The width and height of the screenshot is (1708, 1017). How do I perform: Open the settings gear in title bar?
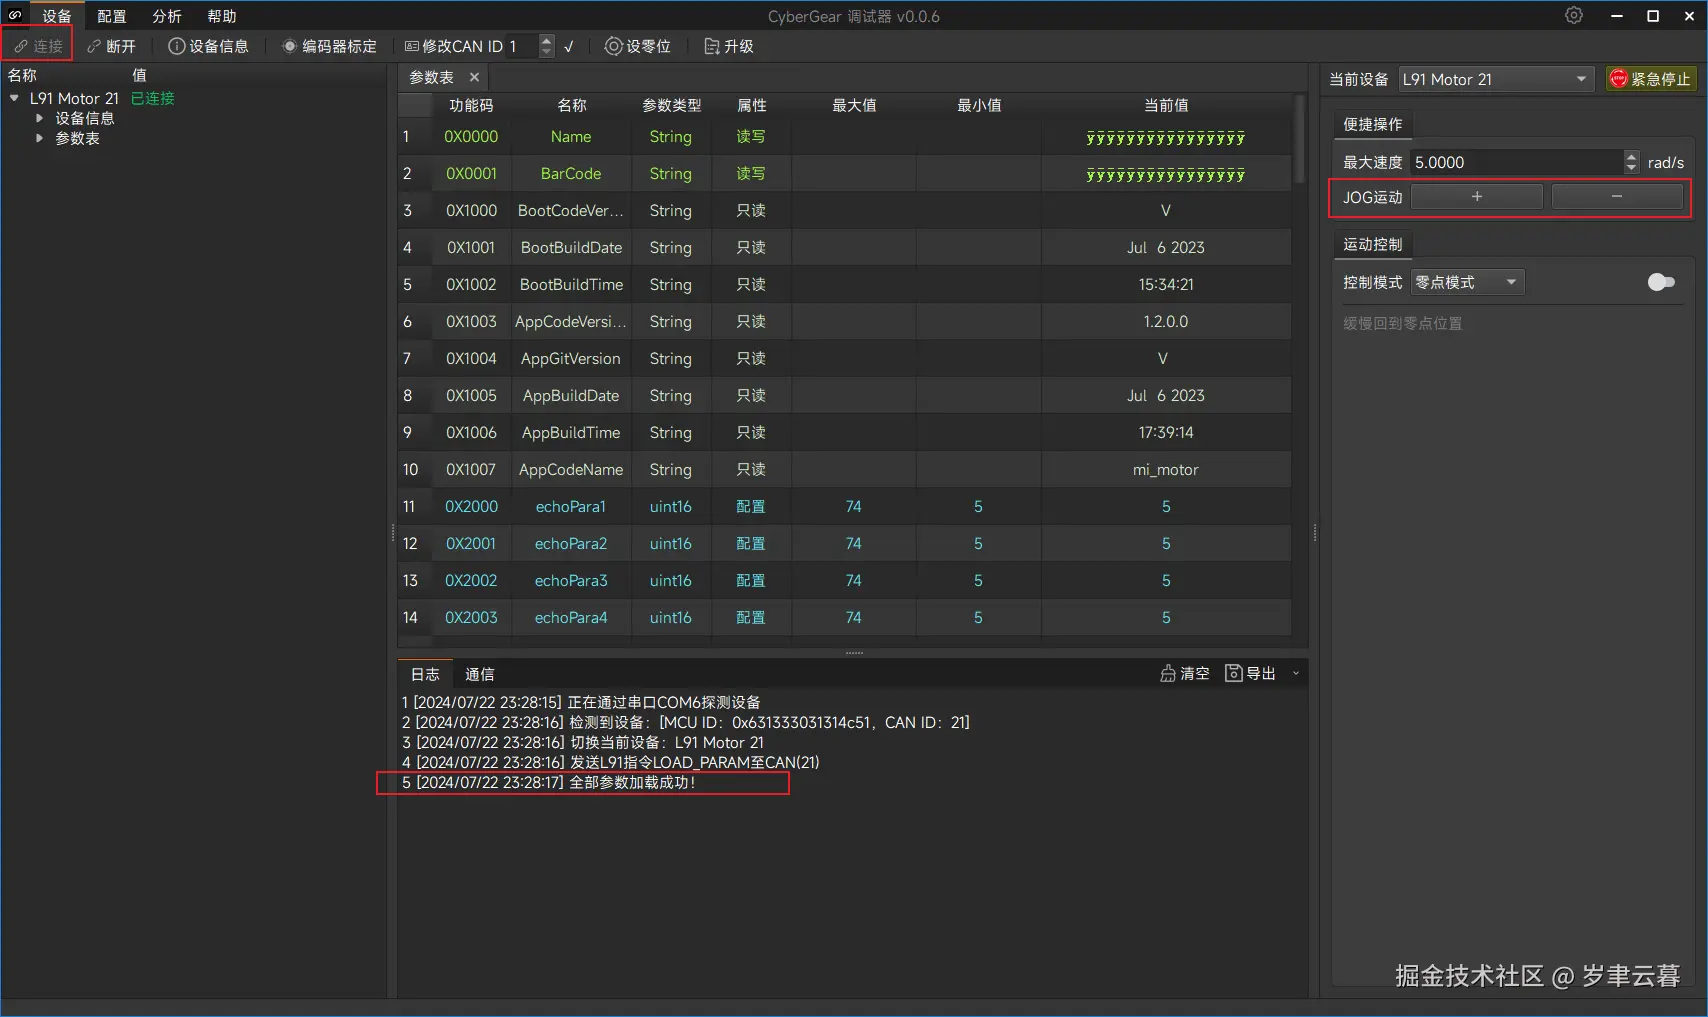tap(1574, 16)
